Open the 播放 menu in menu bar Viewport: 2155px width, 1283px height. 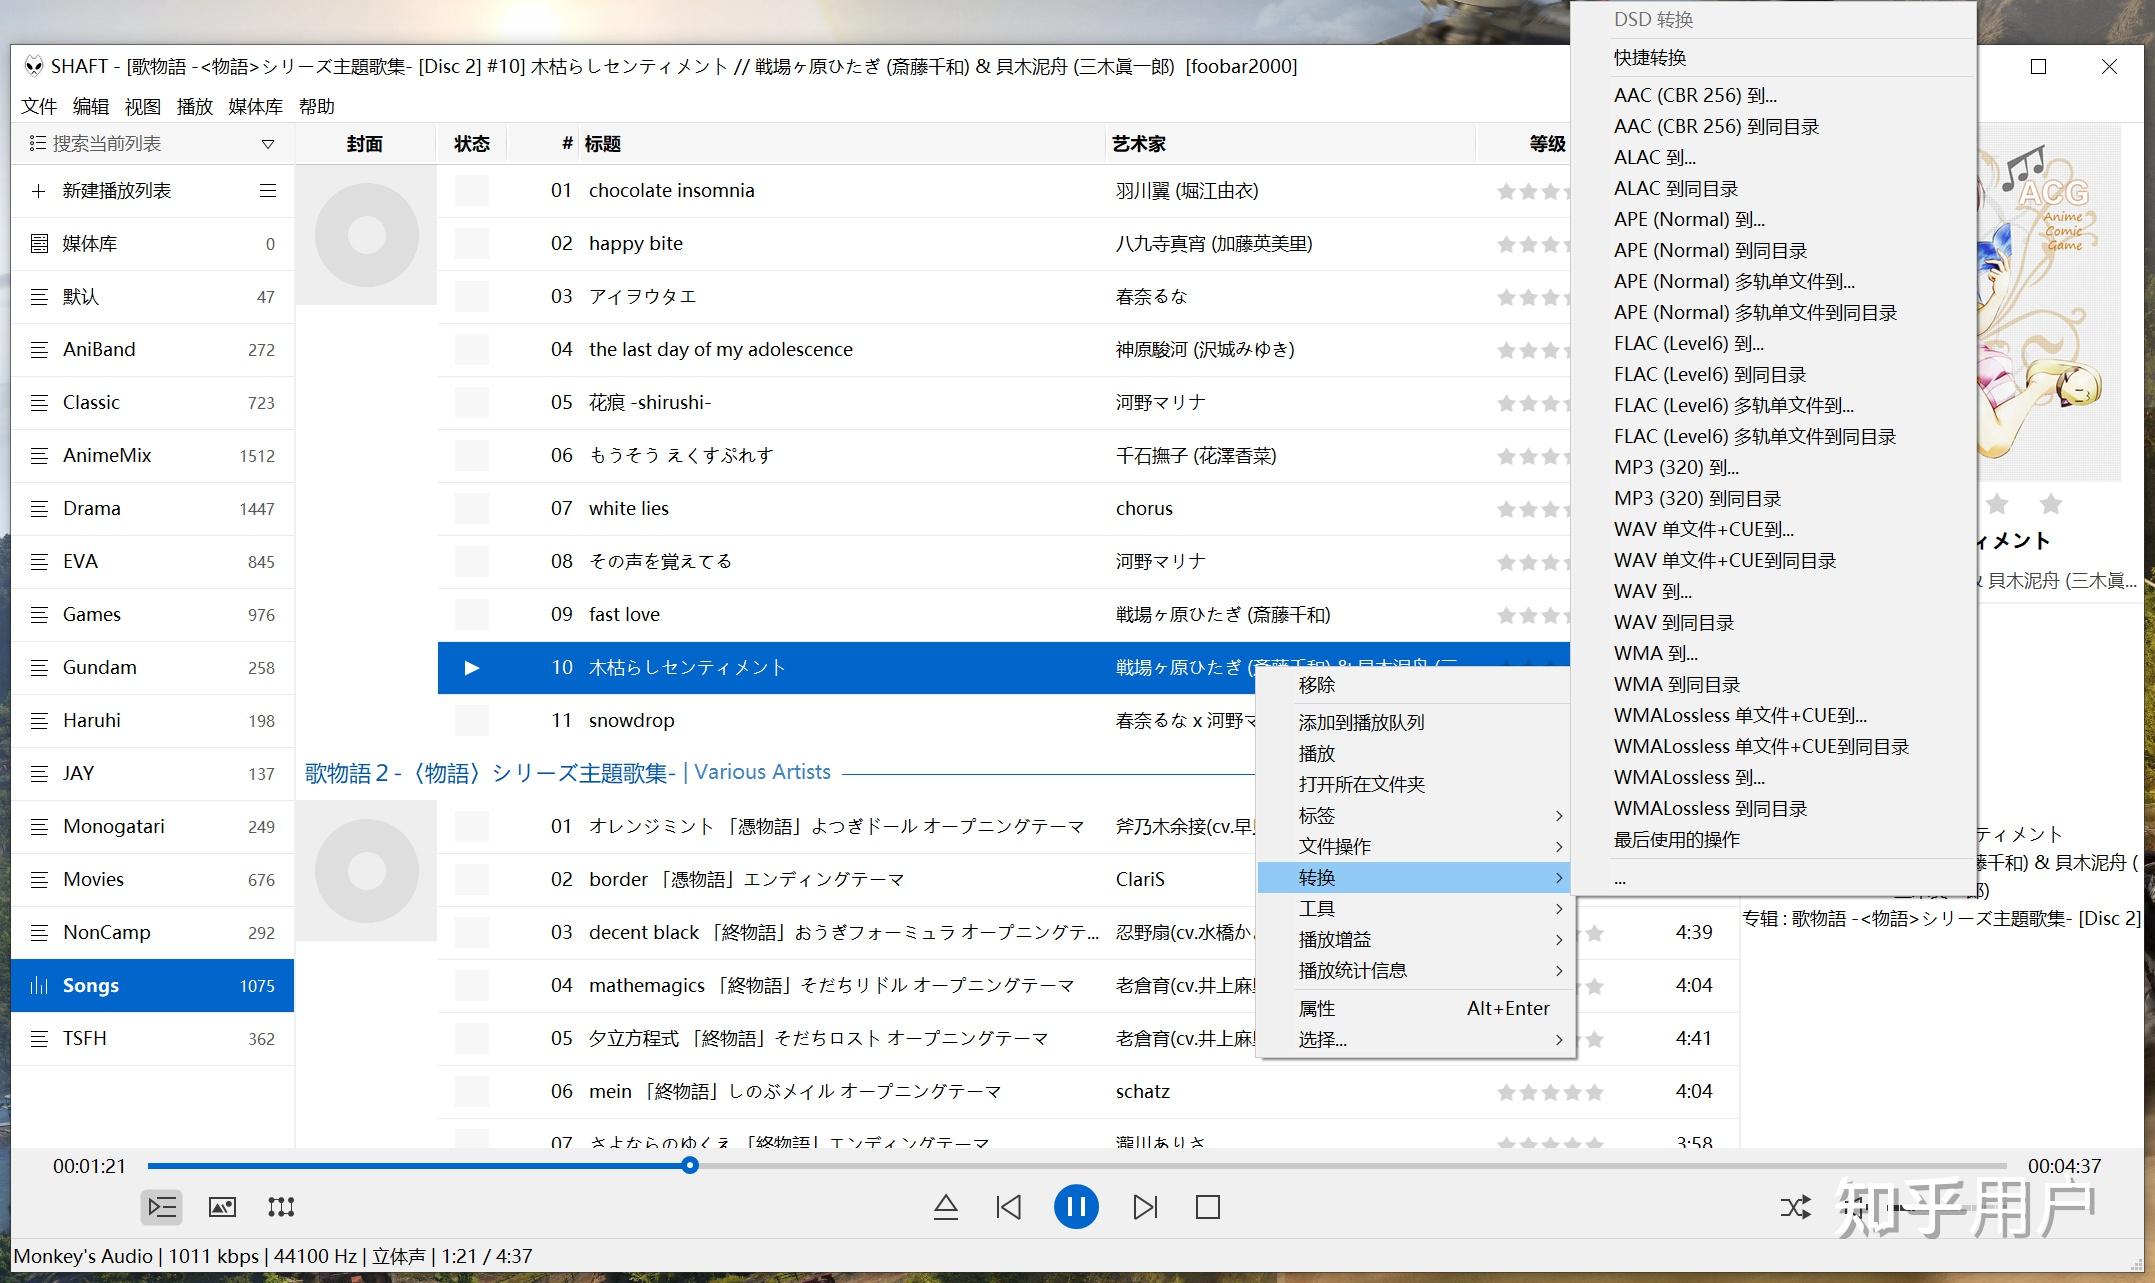pyautogui.click(x=194, y=106)
